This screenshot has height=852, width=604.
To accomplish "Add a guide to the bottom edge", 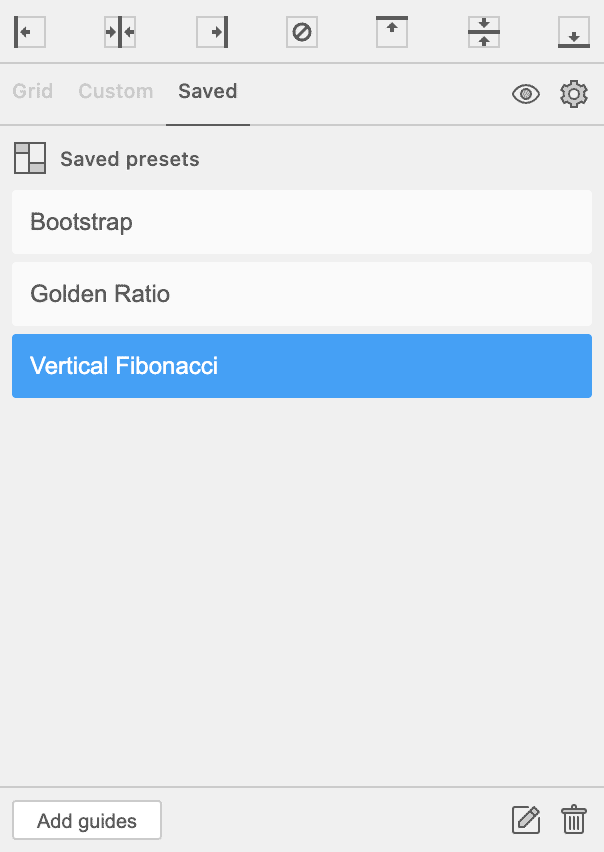I will click(573, 32).
